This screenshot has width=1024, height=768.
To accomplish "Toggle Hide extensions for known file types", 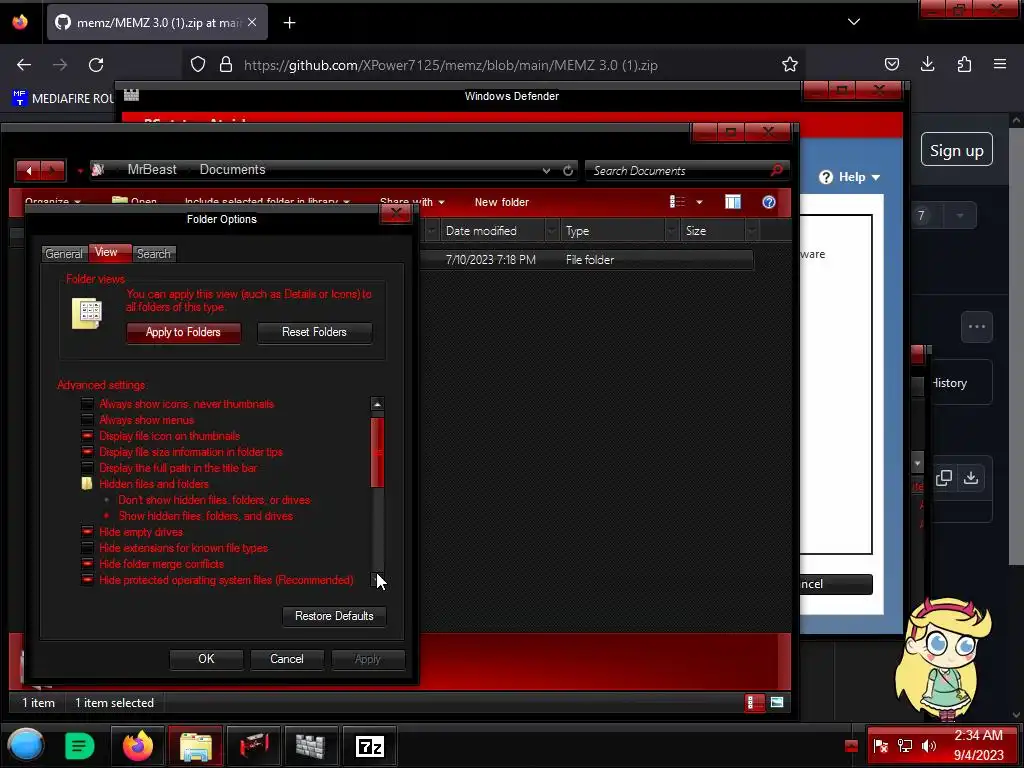I will point(87,548).
